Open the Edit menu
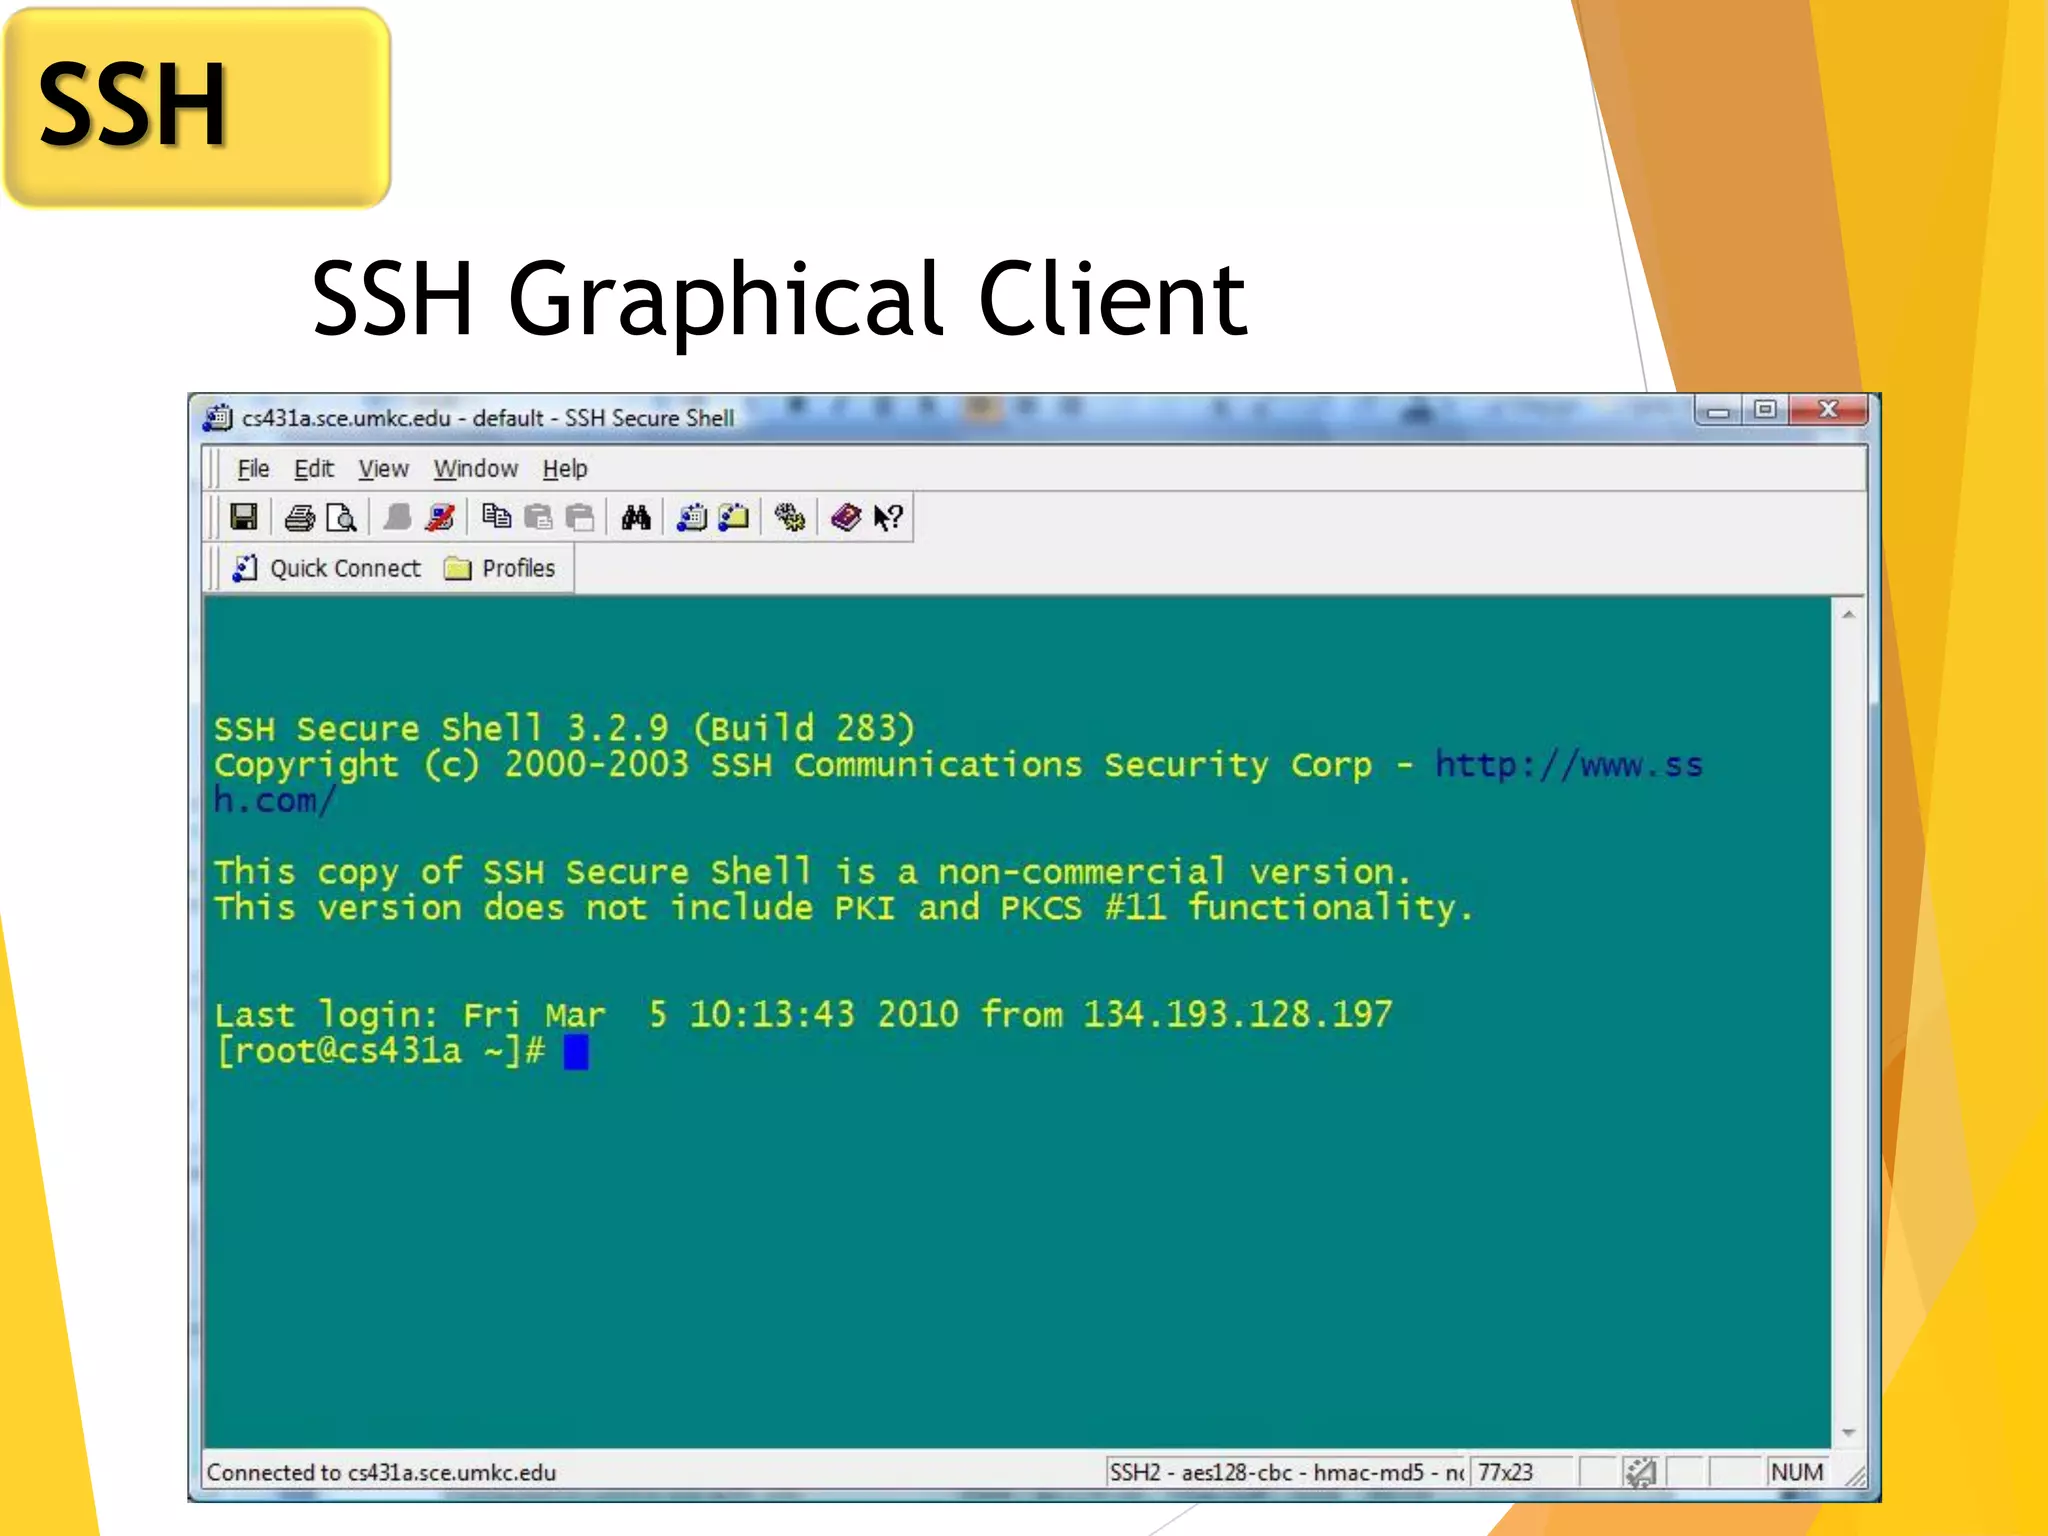Viewport: 2048px width, 1536px height. click(313, 468)
